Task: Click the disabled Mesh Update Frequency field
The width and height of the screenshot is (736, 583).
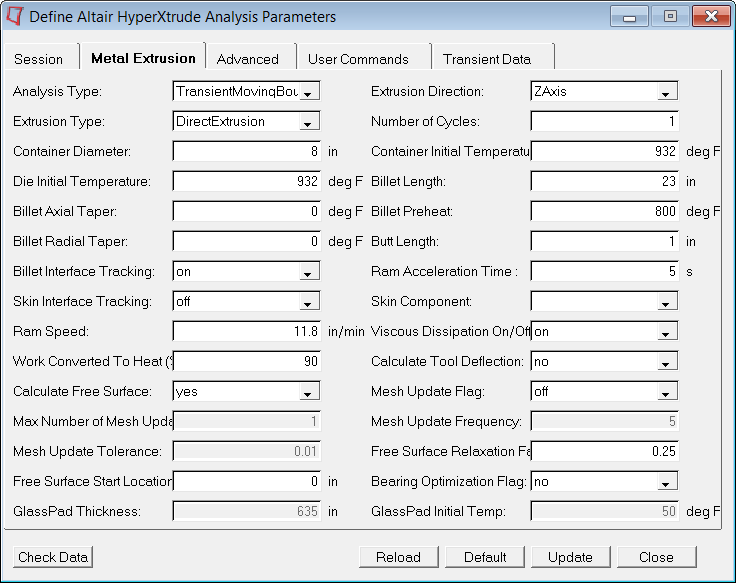Action: coord(605,422)
